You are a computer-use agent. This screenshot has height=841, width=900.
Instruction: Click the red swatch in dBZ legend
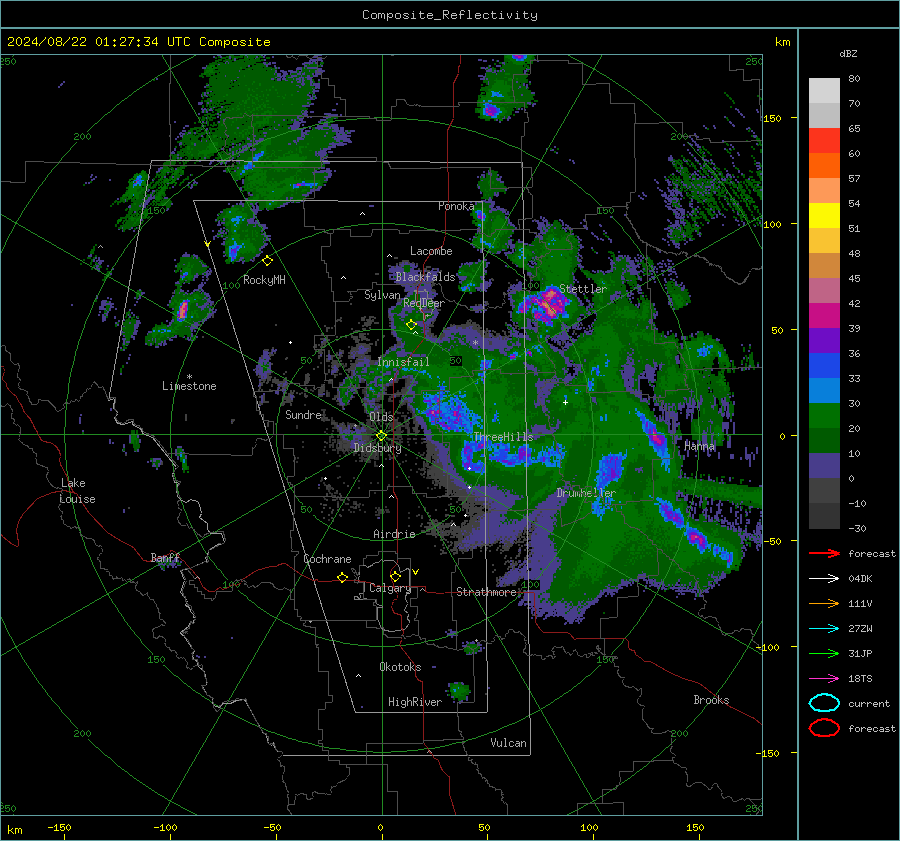click(x=824, y=141)
